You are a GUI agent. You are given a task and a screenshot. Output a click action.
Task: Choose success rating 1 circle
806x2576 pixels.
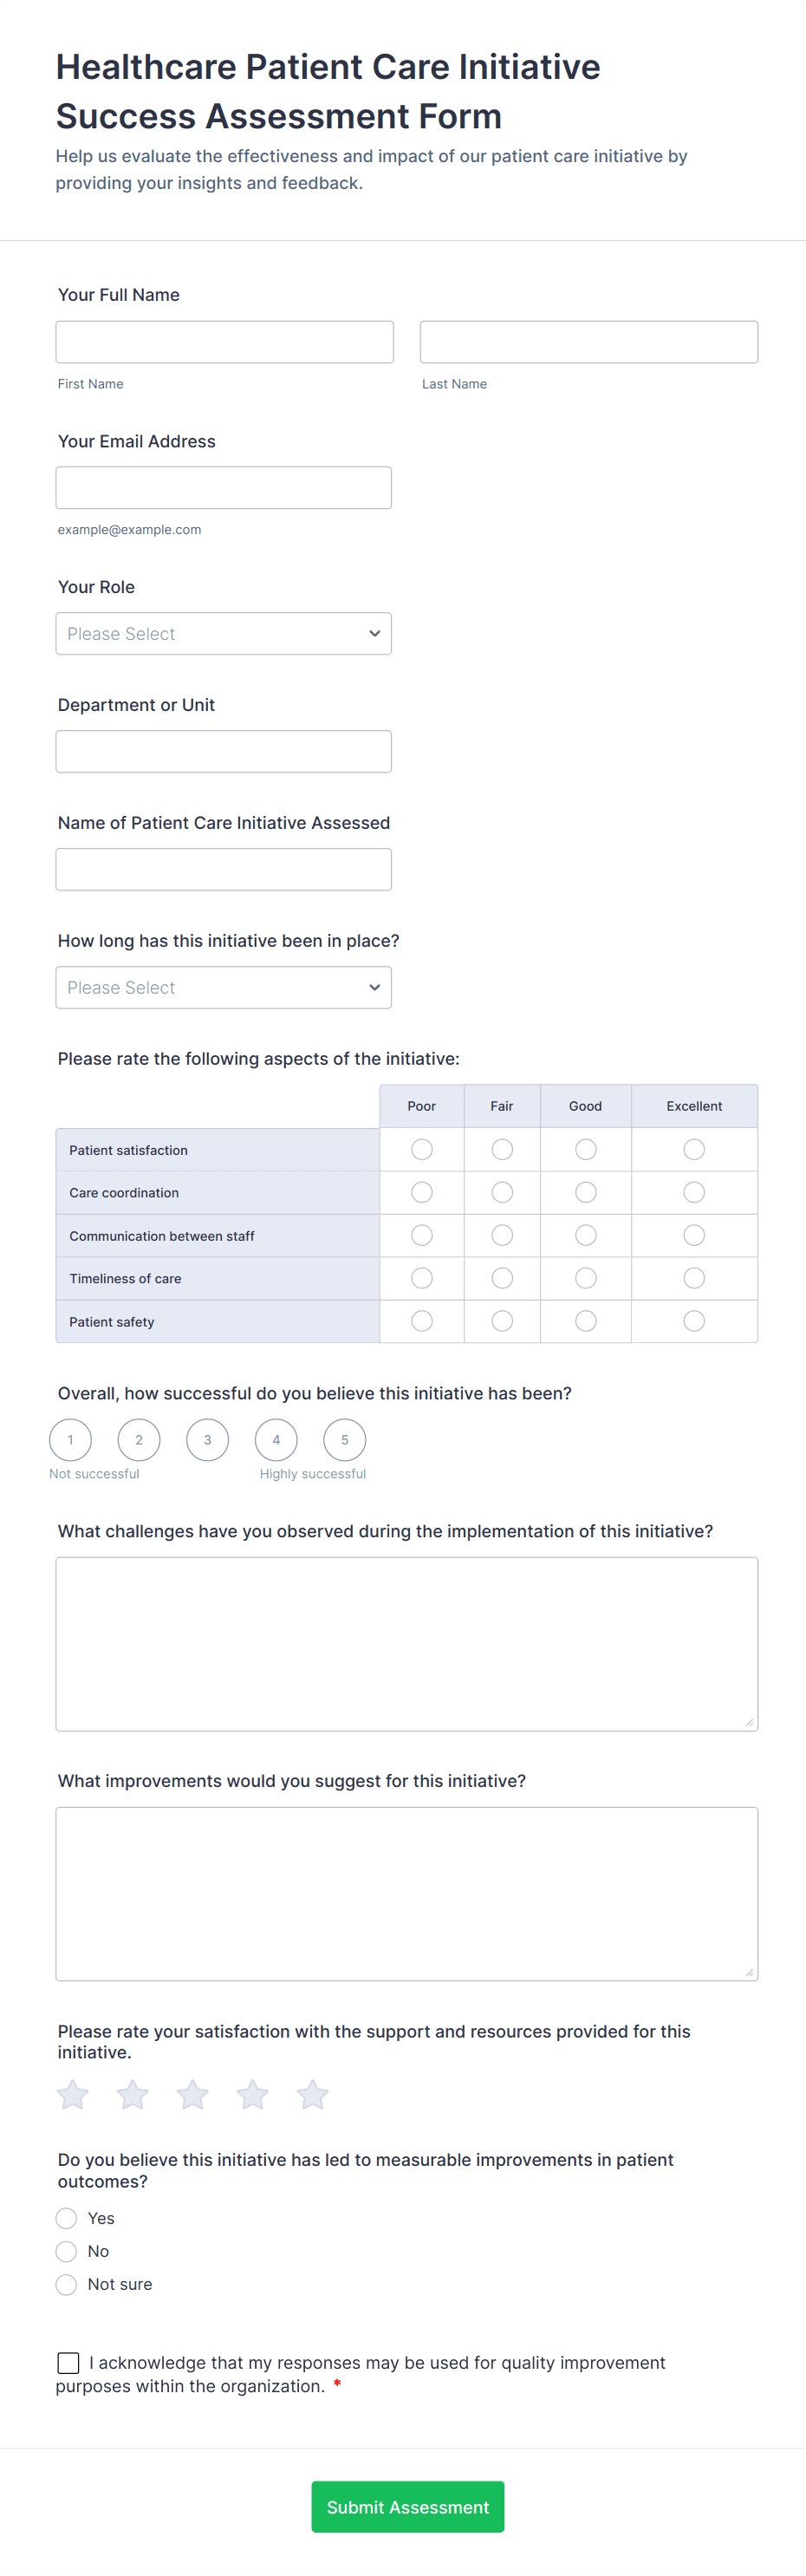click(70, 1440)
